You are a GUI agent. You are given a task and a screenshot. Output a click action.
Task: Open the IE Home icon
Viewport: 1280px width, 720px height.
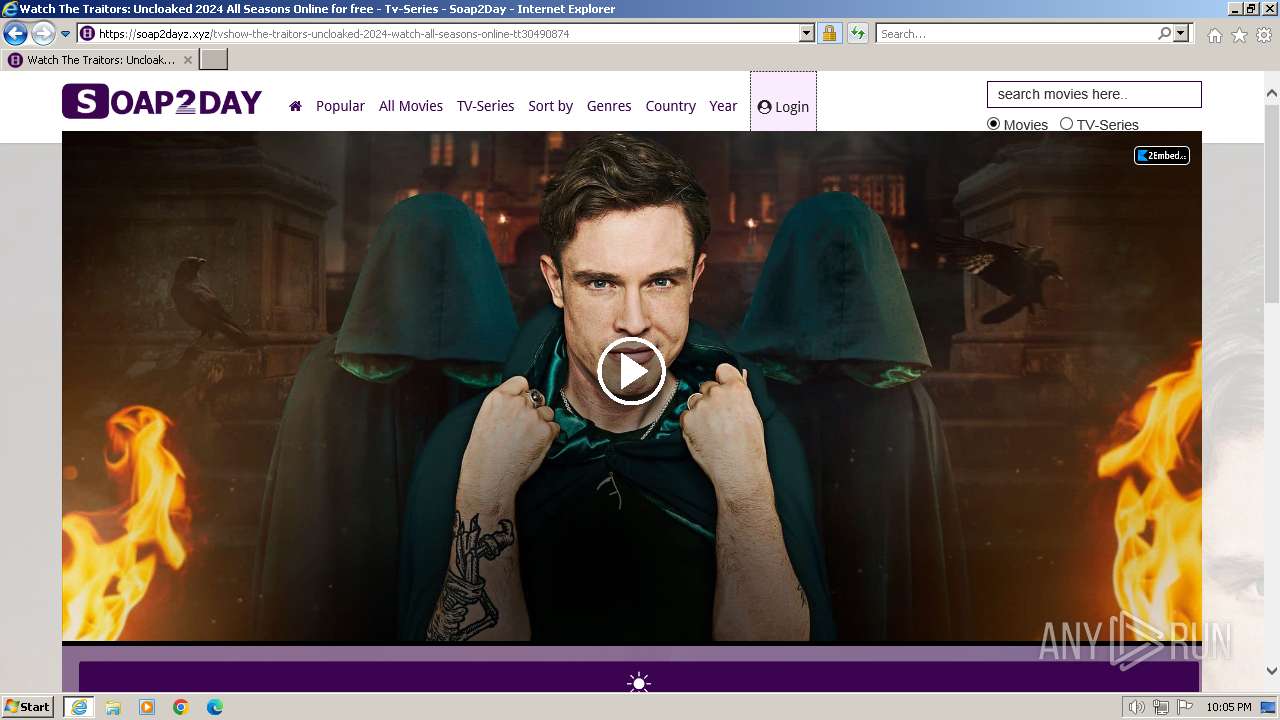[x=1214, y=35]
